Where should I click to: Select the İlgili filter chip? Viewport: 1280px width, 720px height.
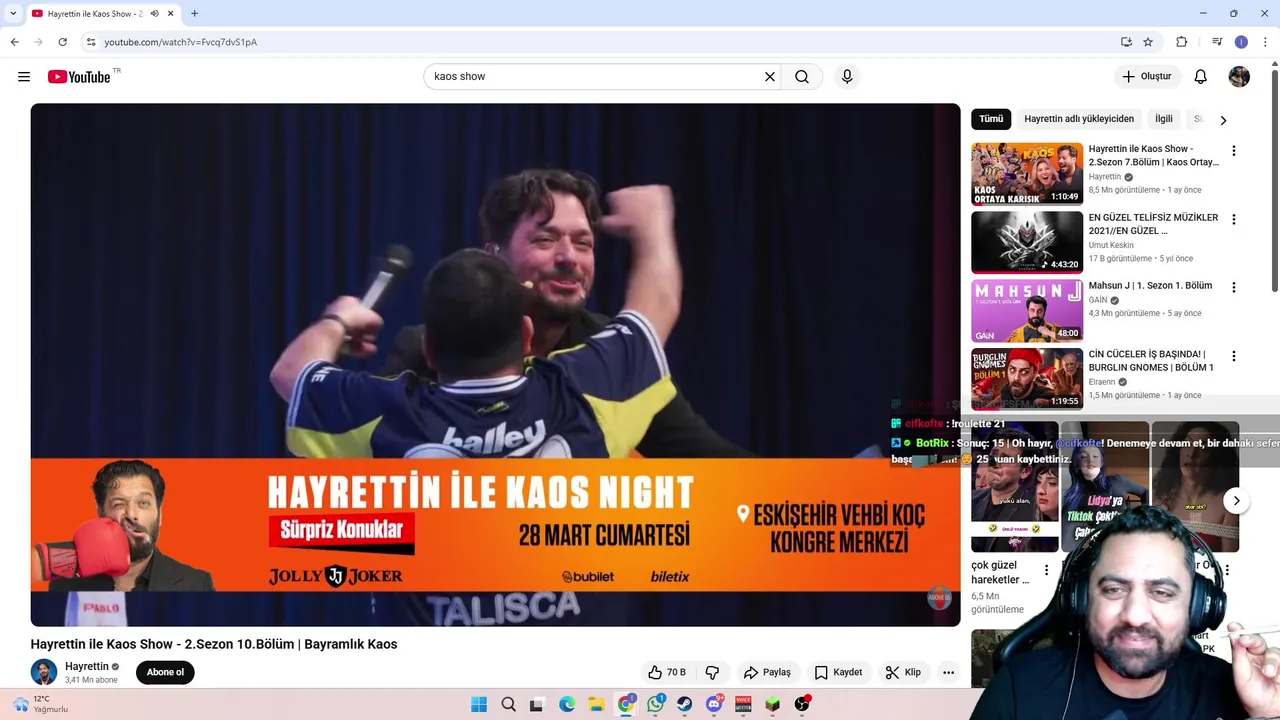pos(1164,119)
